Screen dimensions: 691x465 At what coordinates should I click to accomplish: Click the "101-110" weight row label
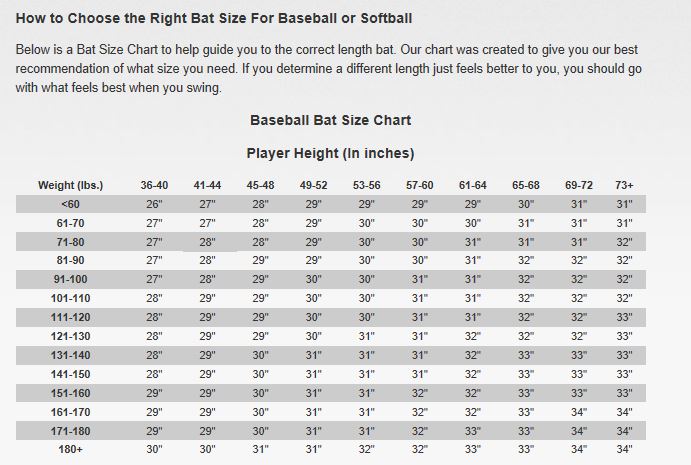pos(71,298)
